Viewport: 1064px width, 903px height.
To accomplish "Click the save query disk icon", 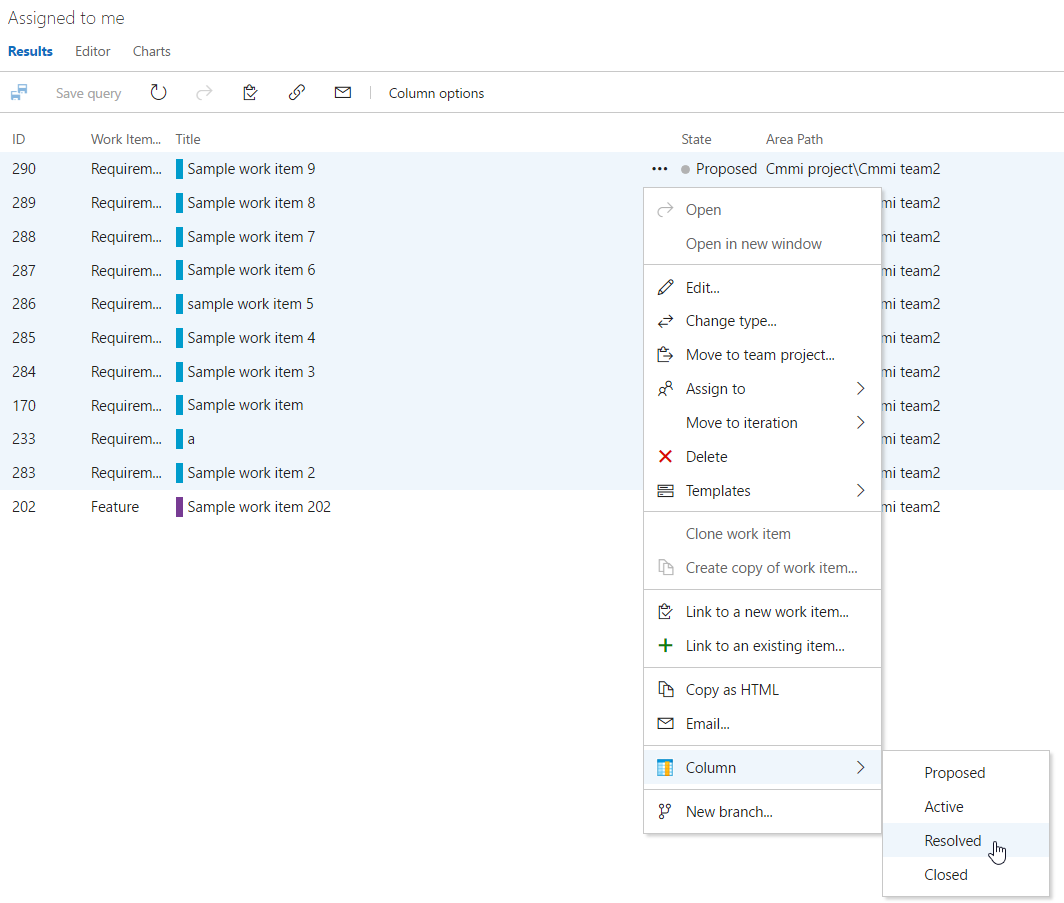I will [x=19, y=92].
